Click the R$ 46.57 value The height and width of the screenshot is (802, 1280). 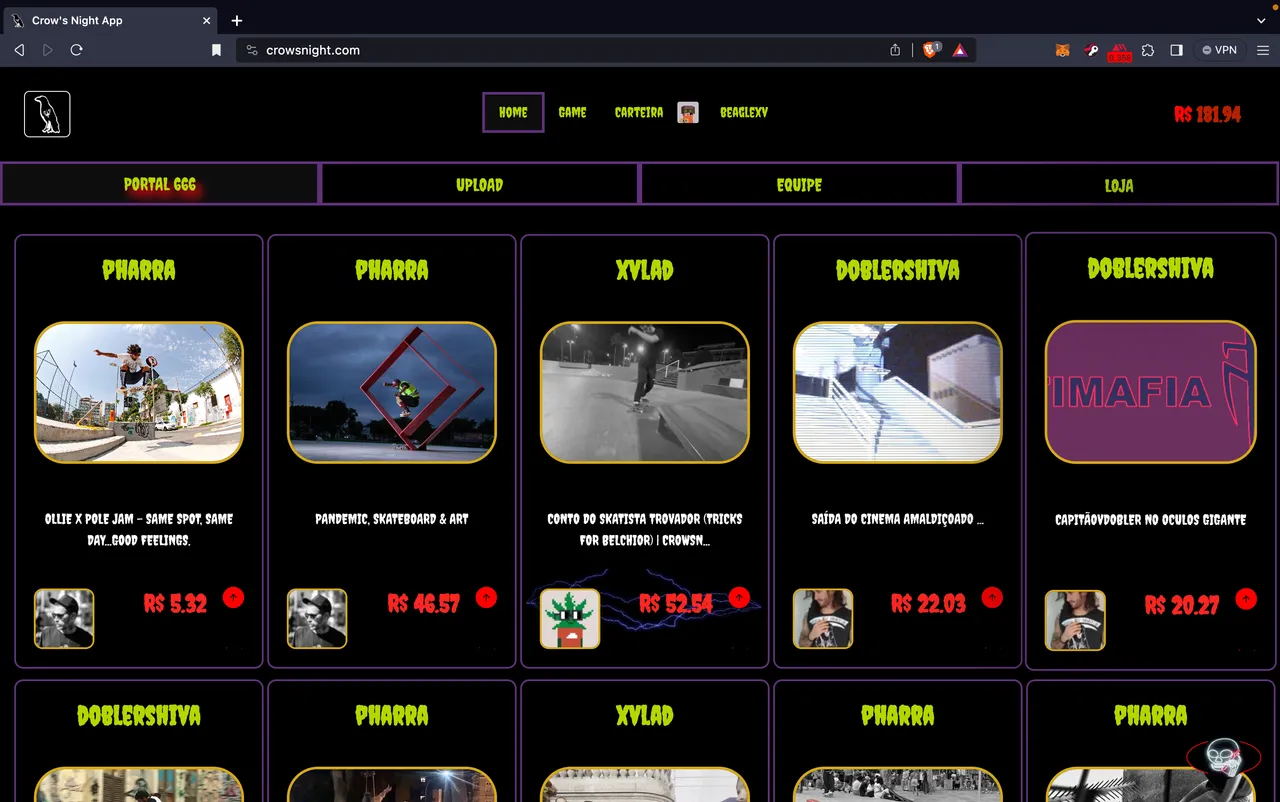(424, 604)
